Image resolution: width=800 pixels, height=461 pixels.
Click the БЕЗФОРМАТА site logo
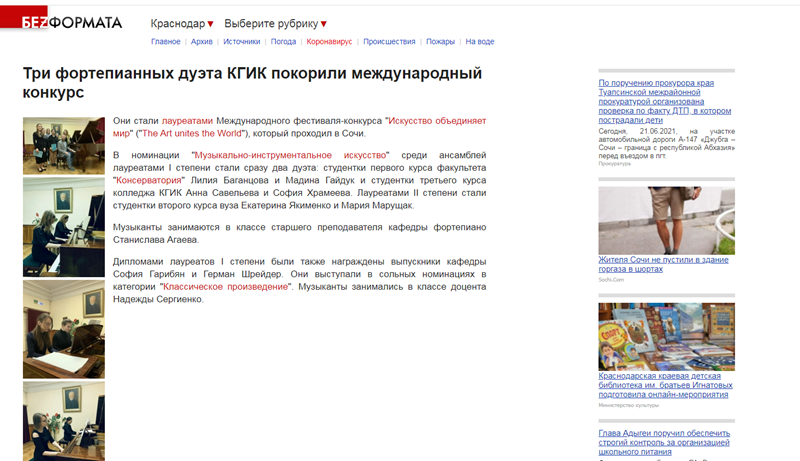(71, 22)
